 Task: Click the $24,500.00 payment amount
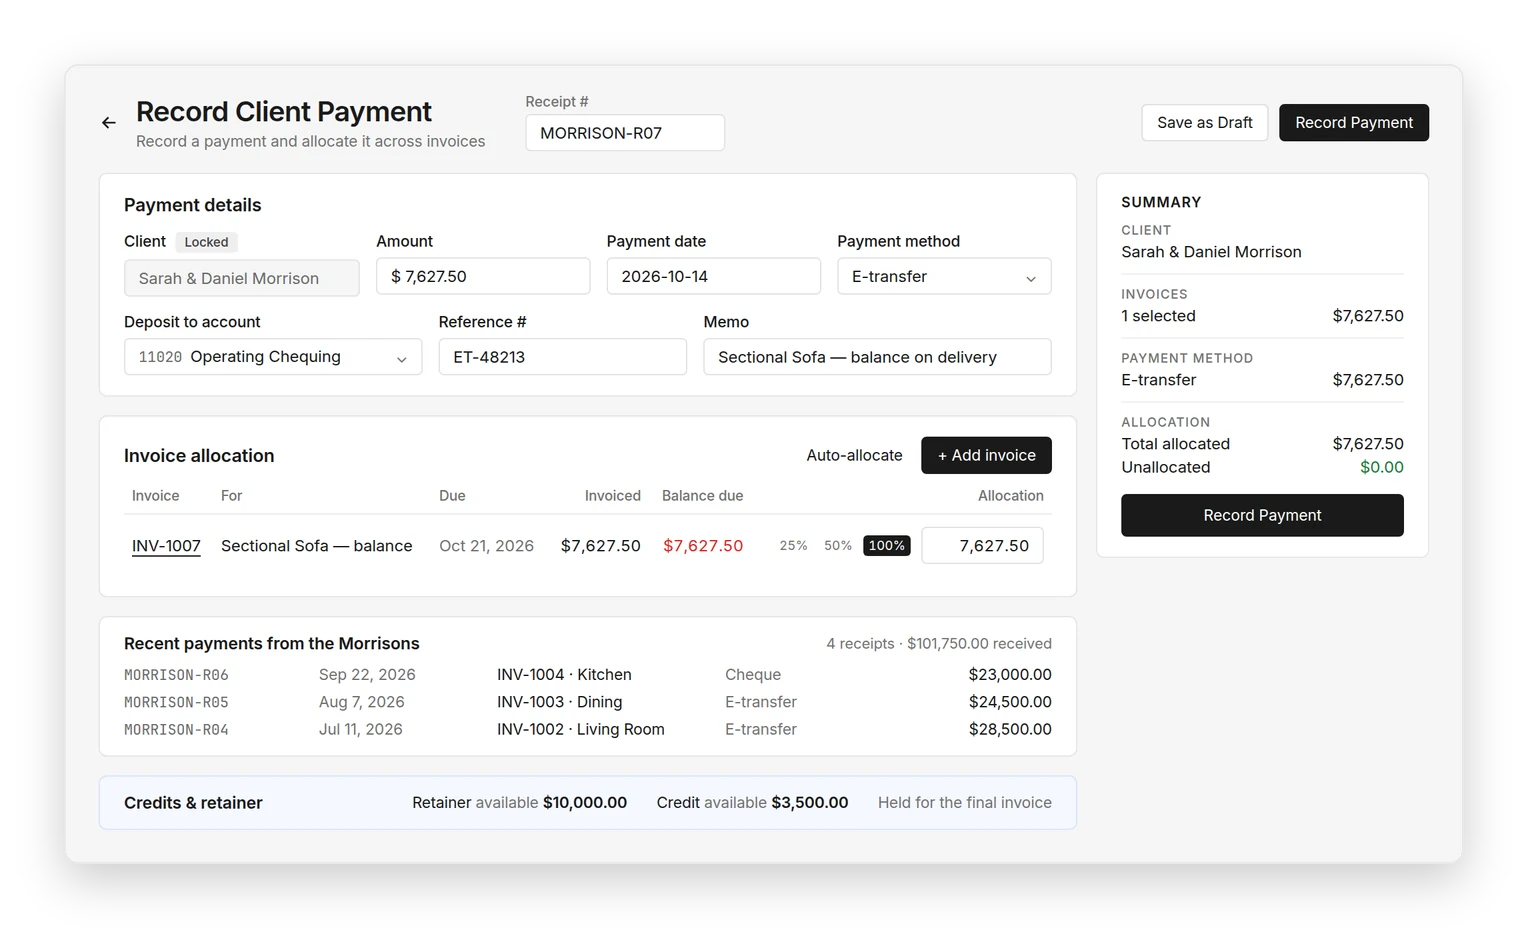tap(1010, 702)
